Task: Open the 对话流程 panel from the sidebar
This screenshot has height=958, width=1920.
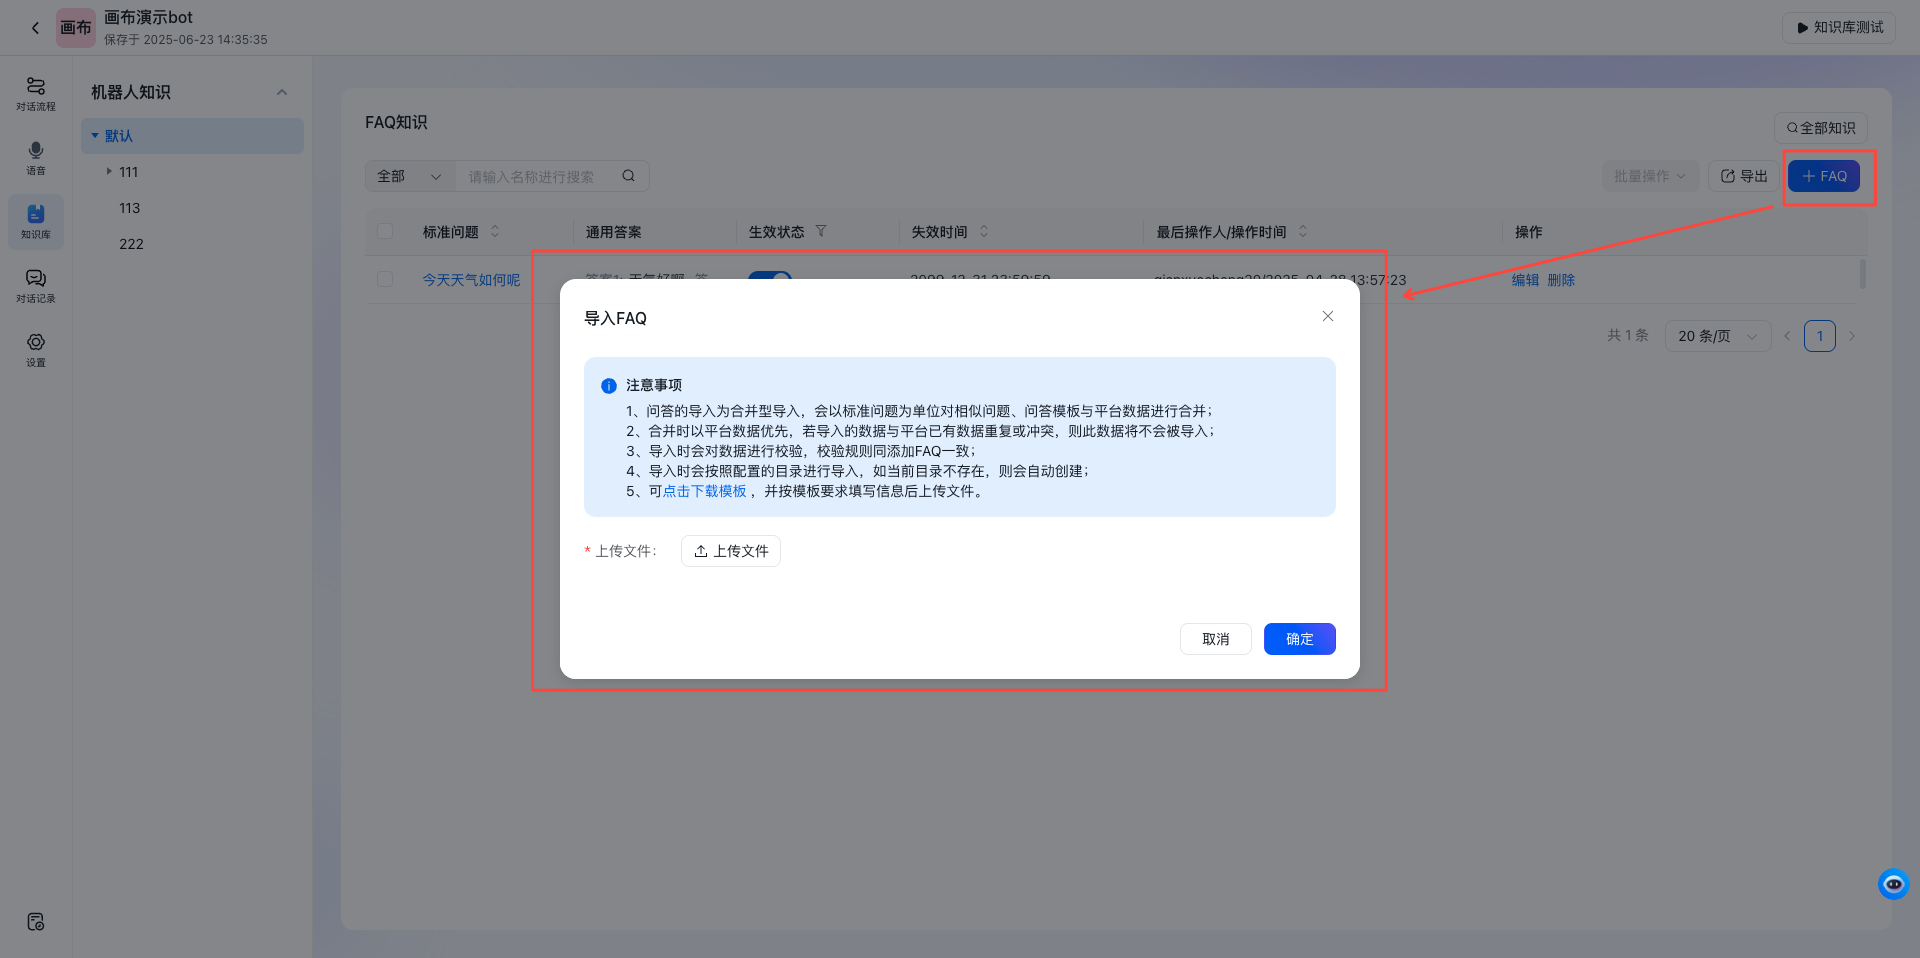Action: click(x=36, y=94)
